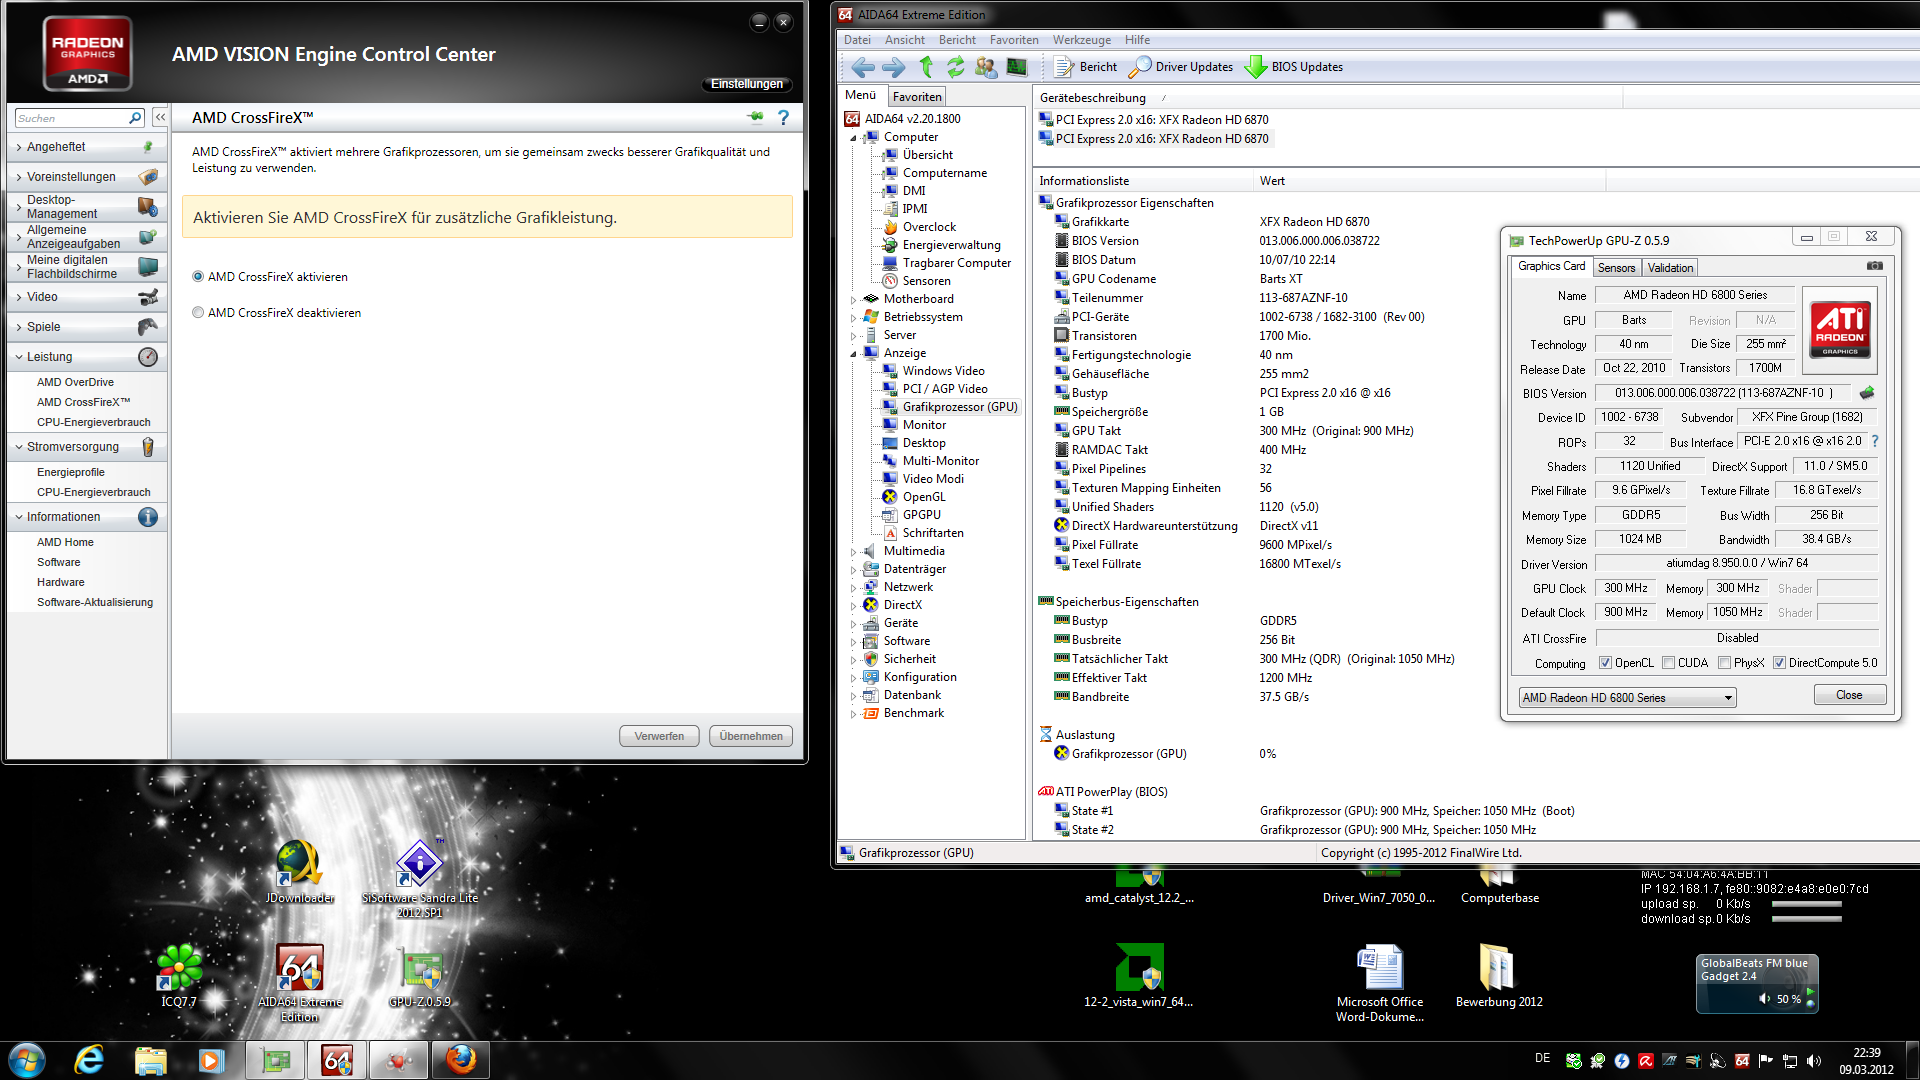Open Firefox from the taskbar

tap(460, 1059)
